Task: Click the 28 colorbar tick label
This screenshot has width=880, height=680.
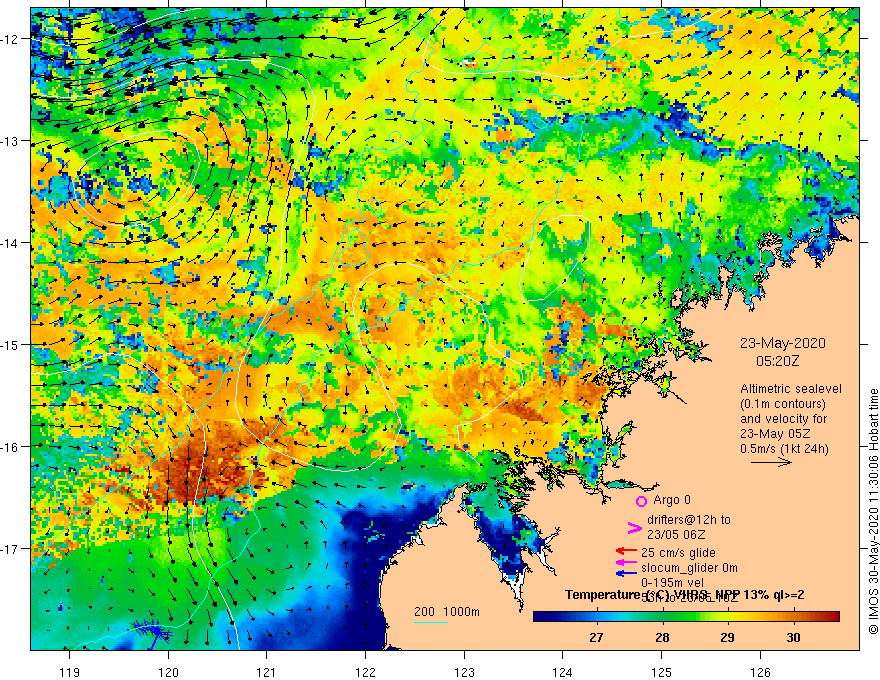Action: click(663, 637)
